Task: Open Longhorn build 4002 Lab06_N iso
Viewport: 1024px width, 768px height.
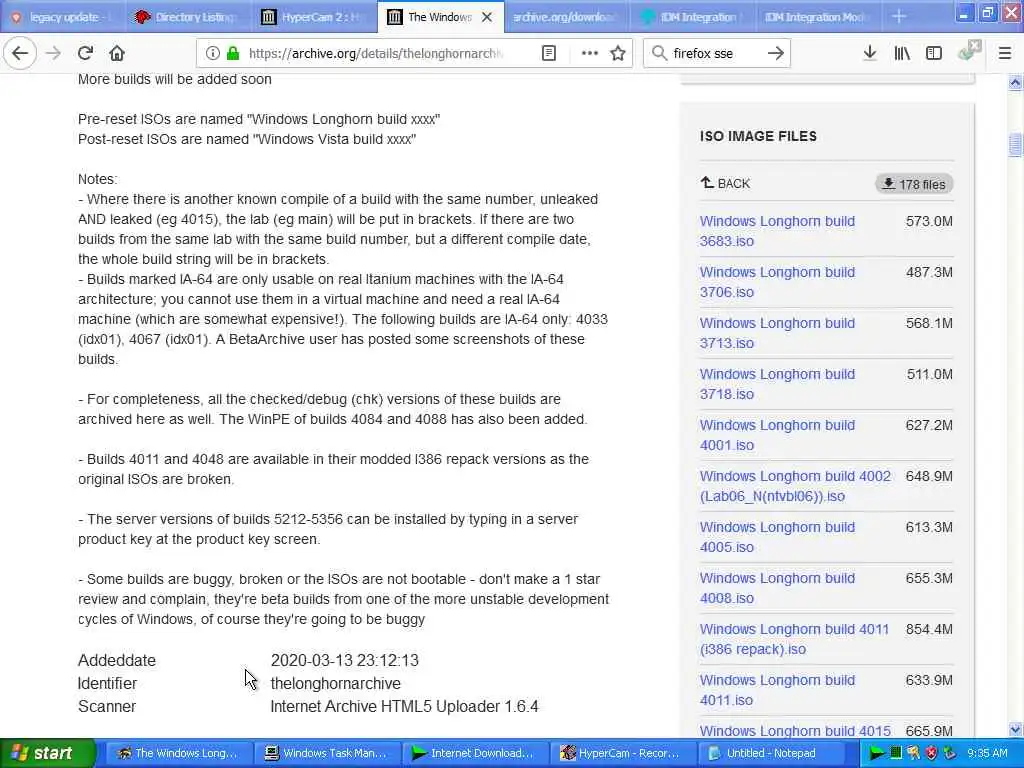Action: tap(795, 486)
